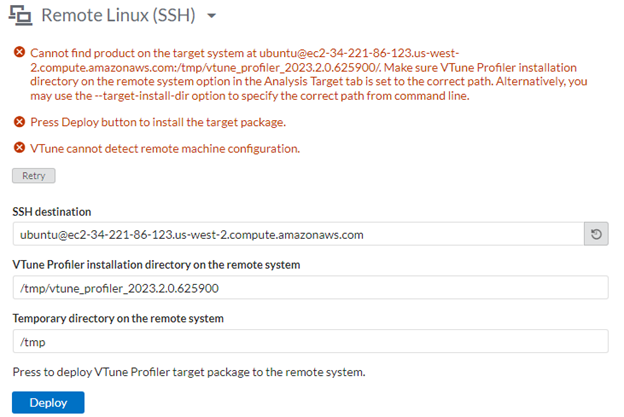This screenshot has height=417, width=624.
Task: Click the Temporary directory input field
Action: 310,341
